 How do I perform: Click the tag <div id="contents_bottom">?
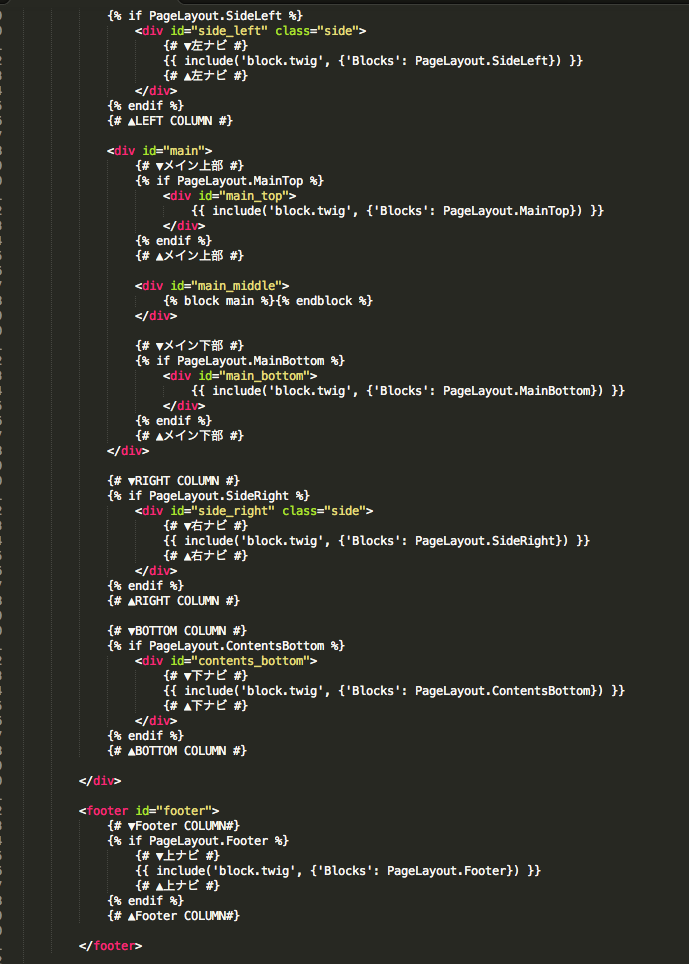pos(226,661)
